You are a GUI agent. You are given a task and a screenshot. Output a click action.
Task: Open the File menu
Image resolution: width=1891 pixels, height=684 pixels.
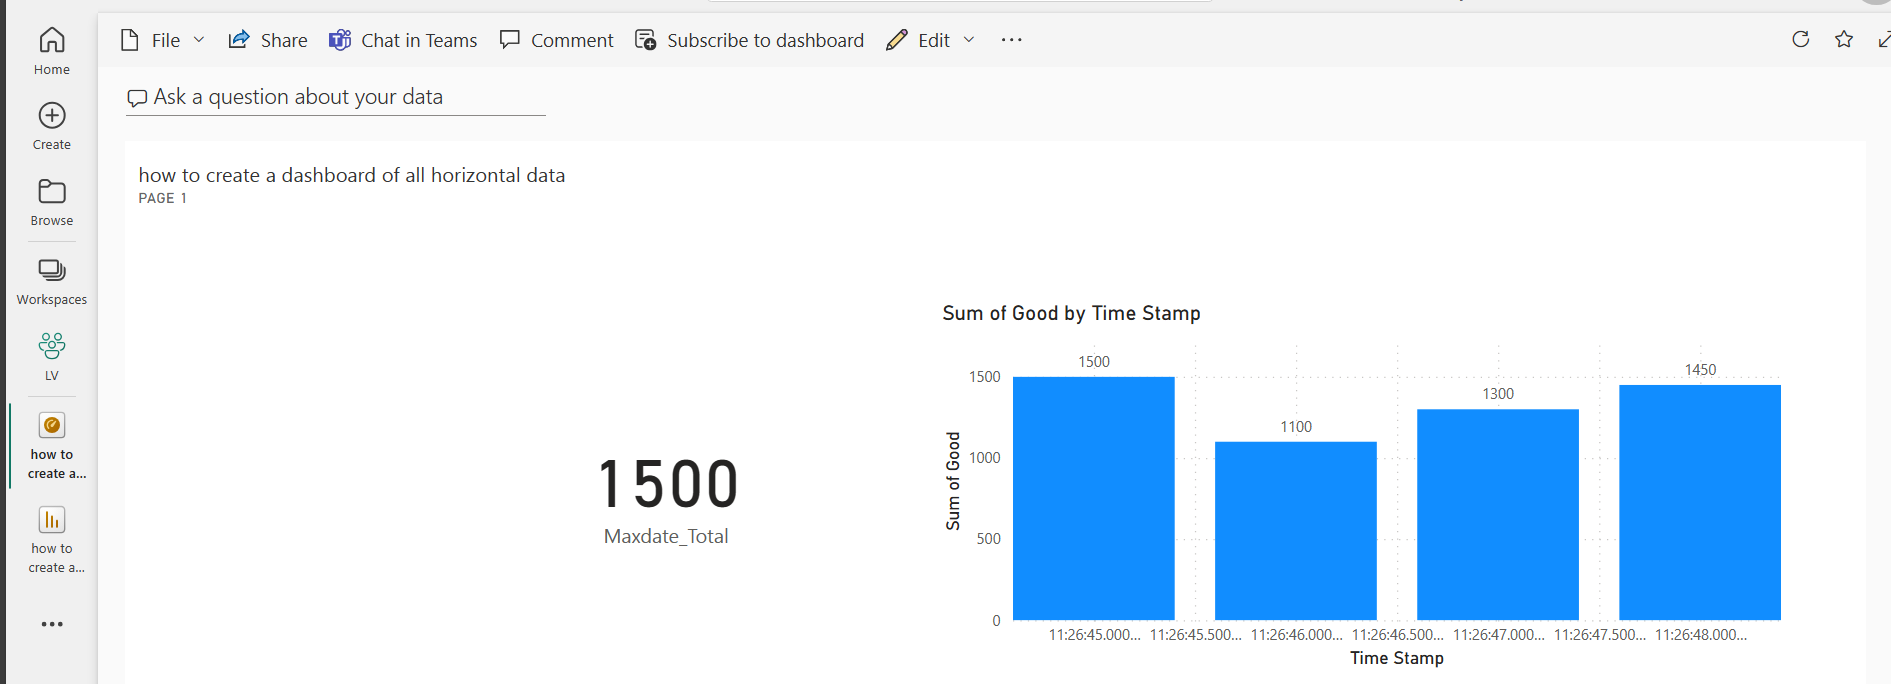[x=162, y=40]
